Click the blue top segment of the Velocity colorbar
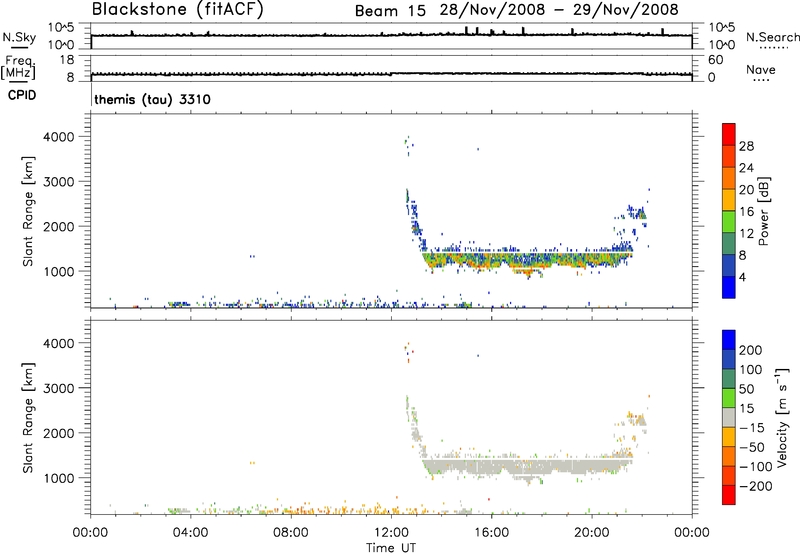Screen dimensions: 800x554 point(729,340)
